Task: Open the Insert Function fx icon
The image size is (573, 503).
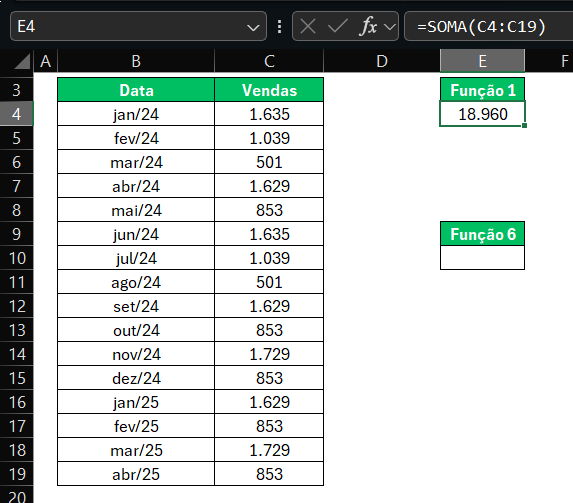Action: [x=368, y=27]
